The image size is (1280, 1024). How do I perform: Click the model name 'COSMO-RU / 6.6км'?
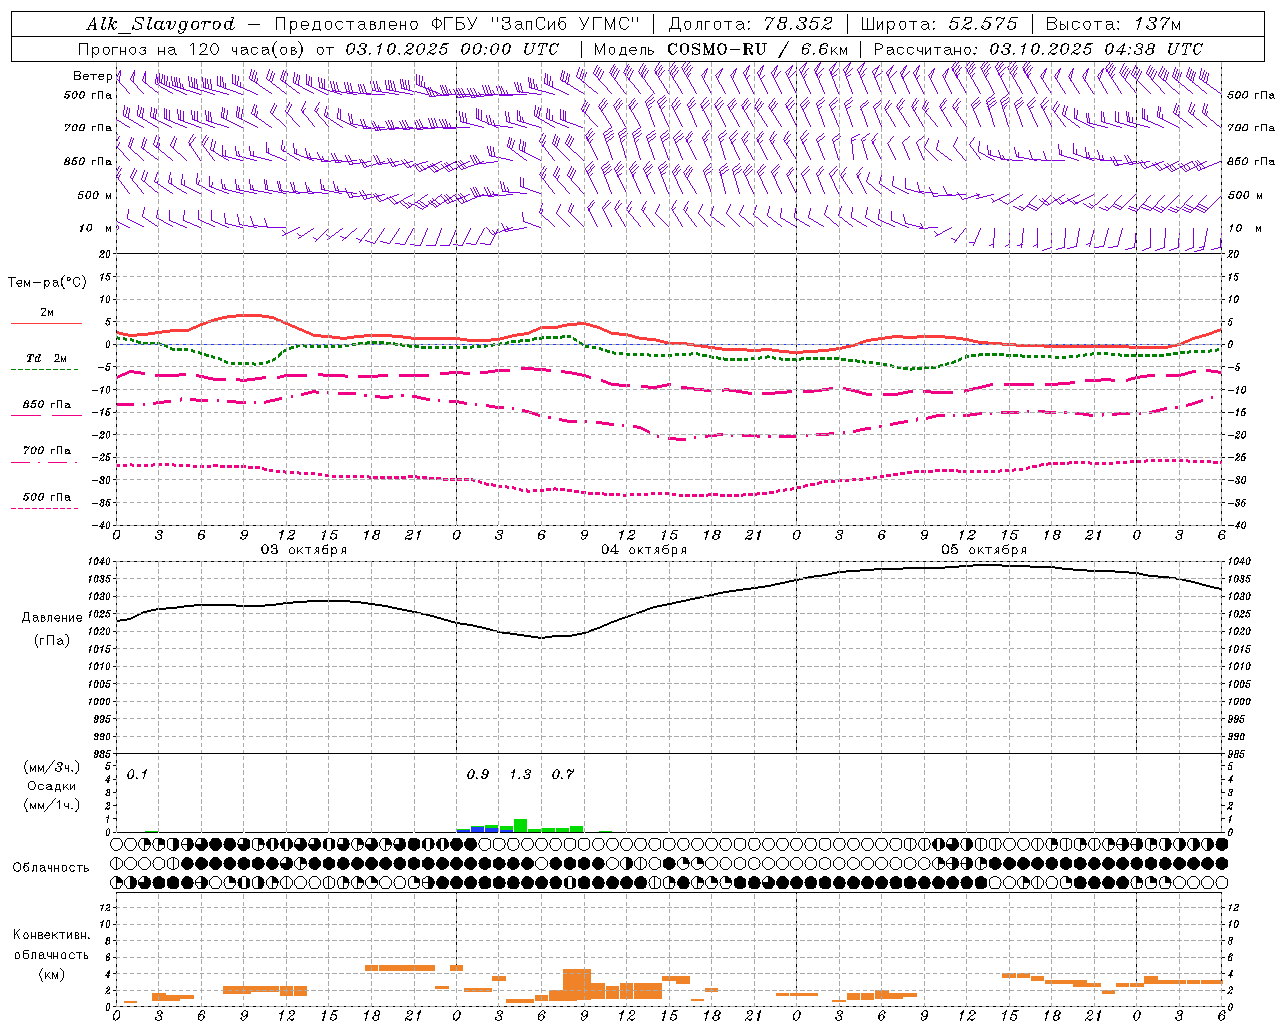[x=758, y=49]
